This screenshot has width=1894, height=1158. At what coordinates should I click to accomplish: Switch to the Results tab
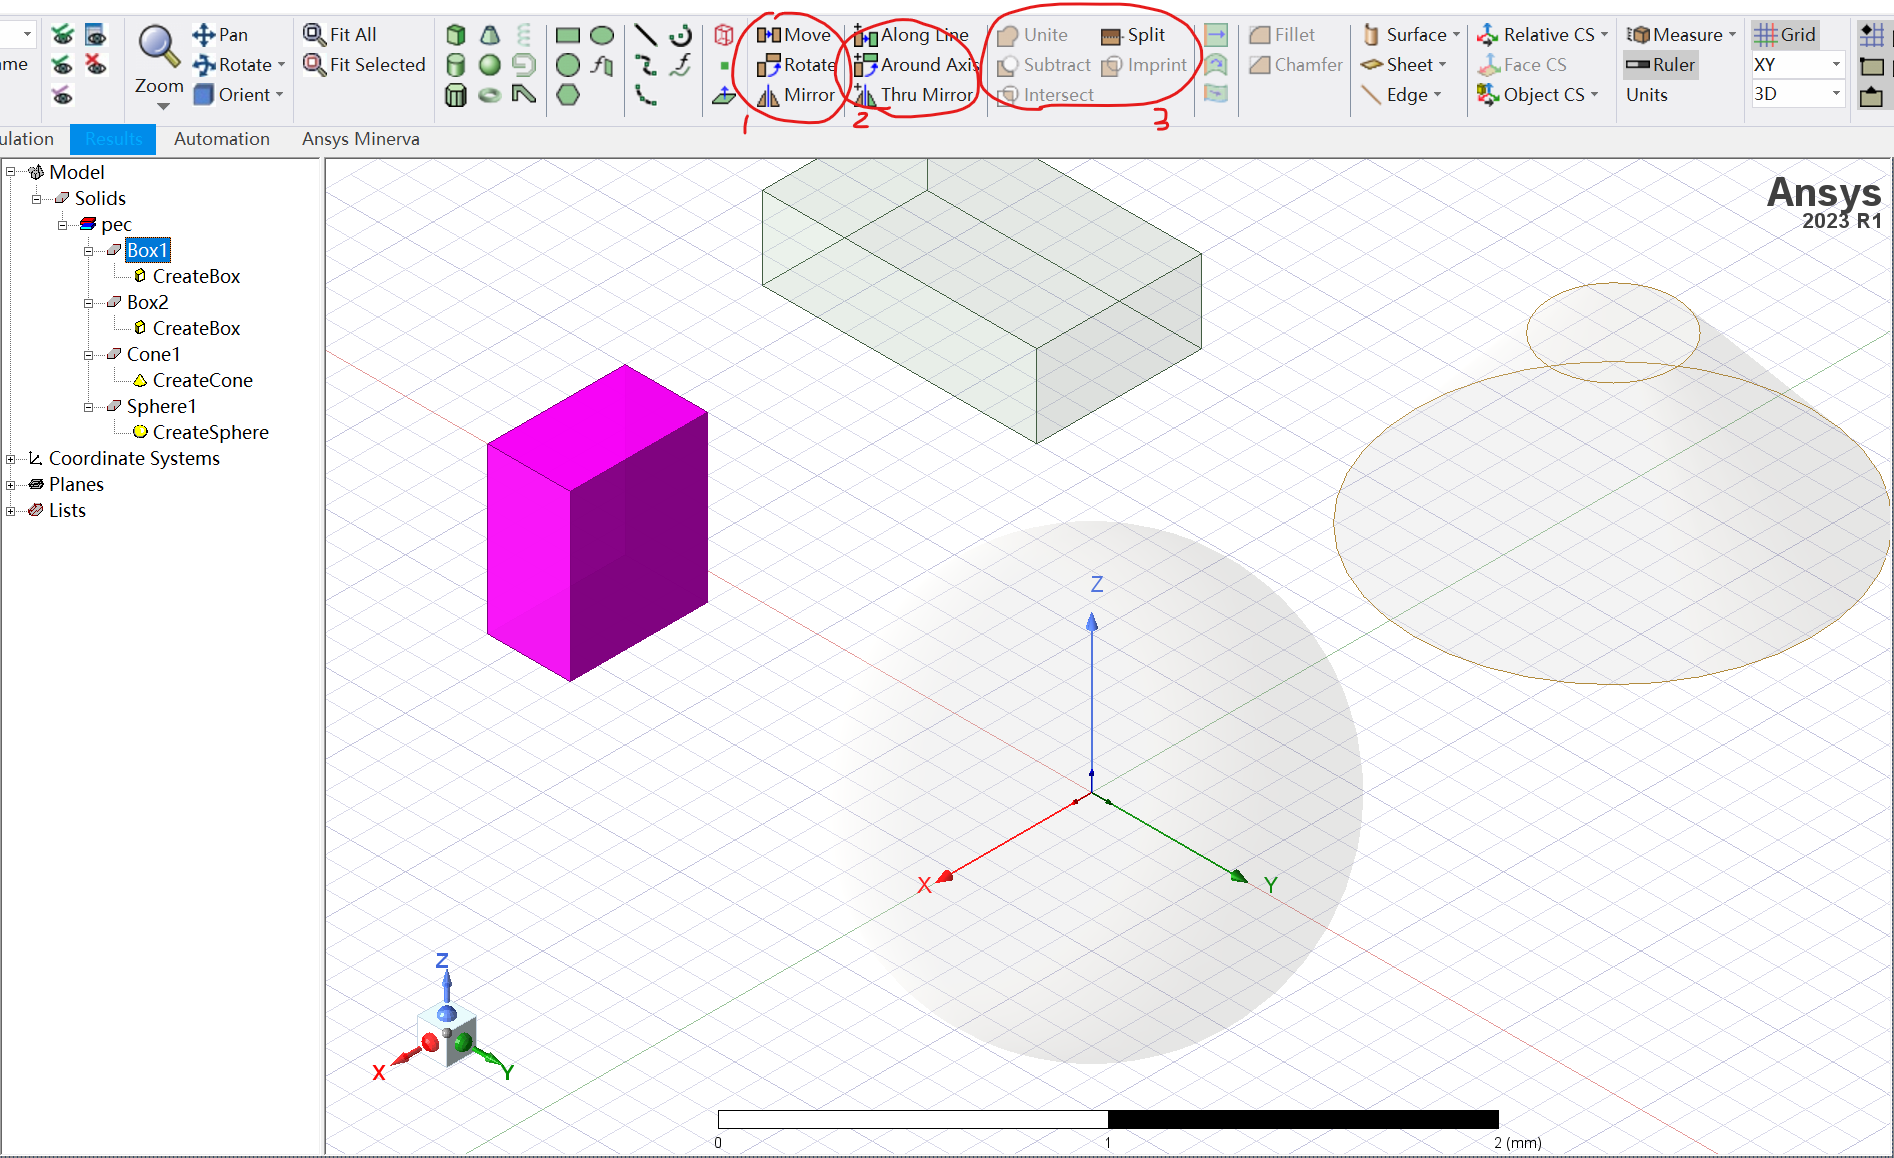113,139
